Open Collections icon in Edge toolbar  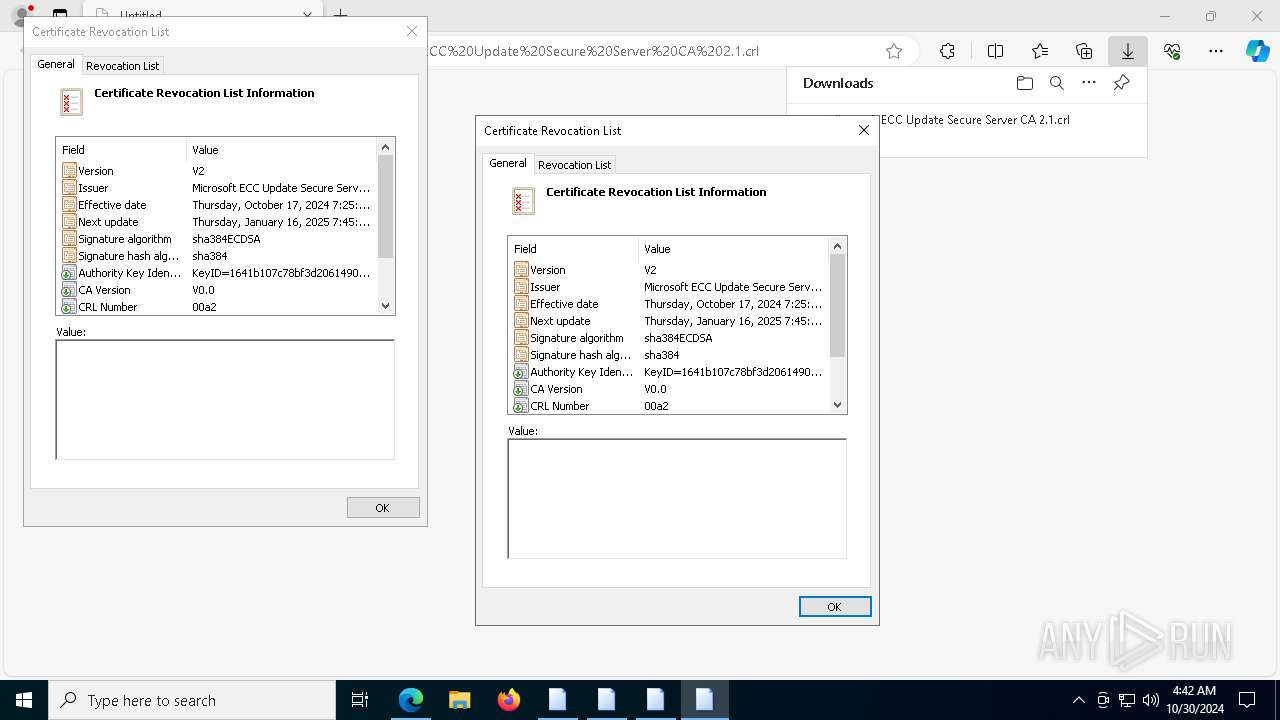pyautogui.click(x=1084, y=51)
